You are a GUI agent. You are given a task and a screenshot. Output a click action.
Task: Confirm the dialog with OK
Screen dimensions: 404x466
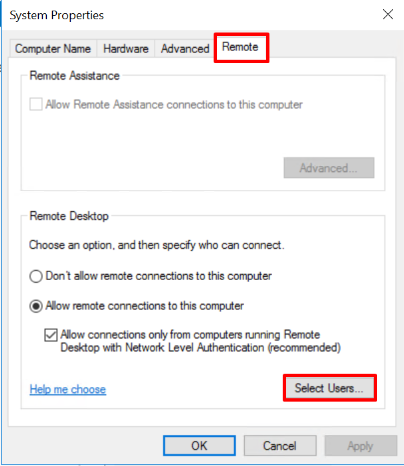pos(199,446)
